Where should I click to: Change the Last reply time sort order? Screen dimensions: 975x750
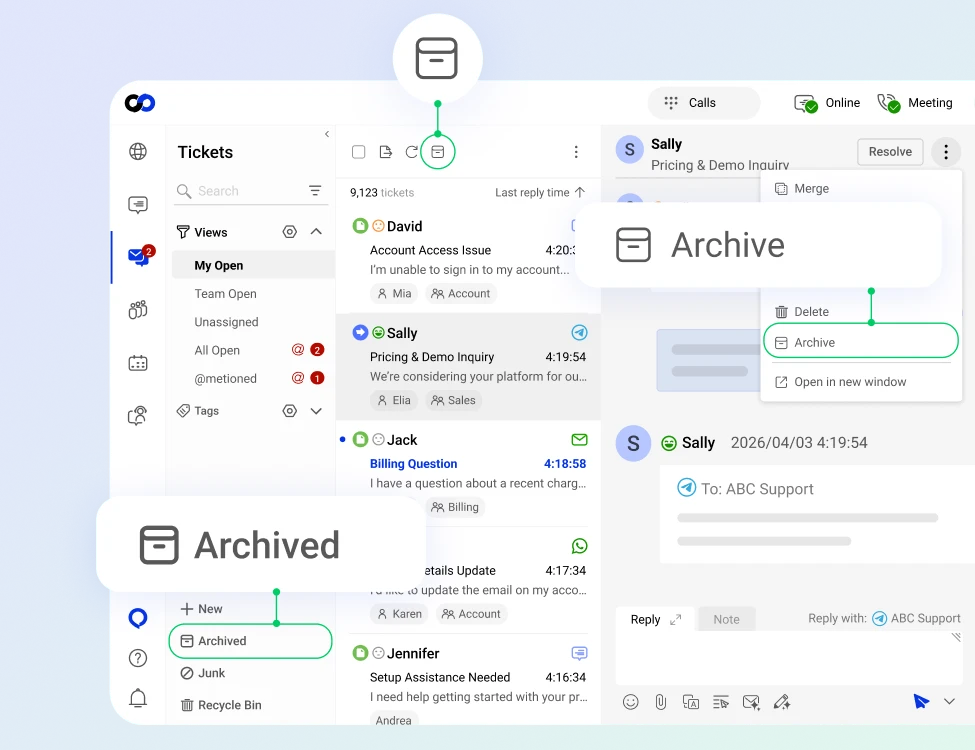[540, 192]
